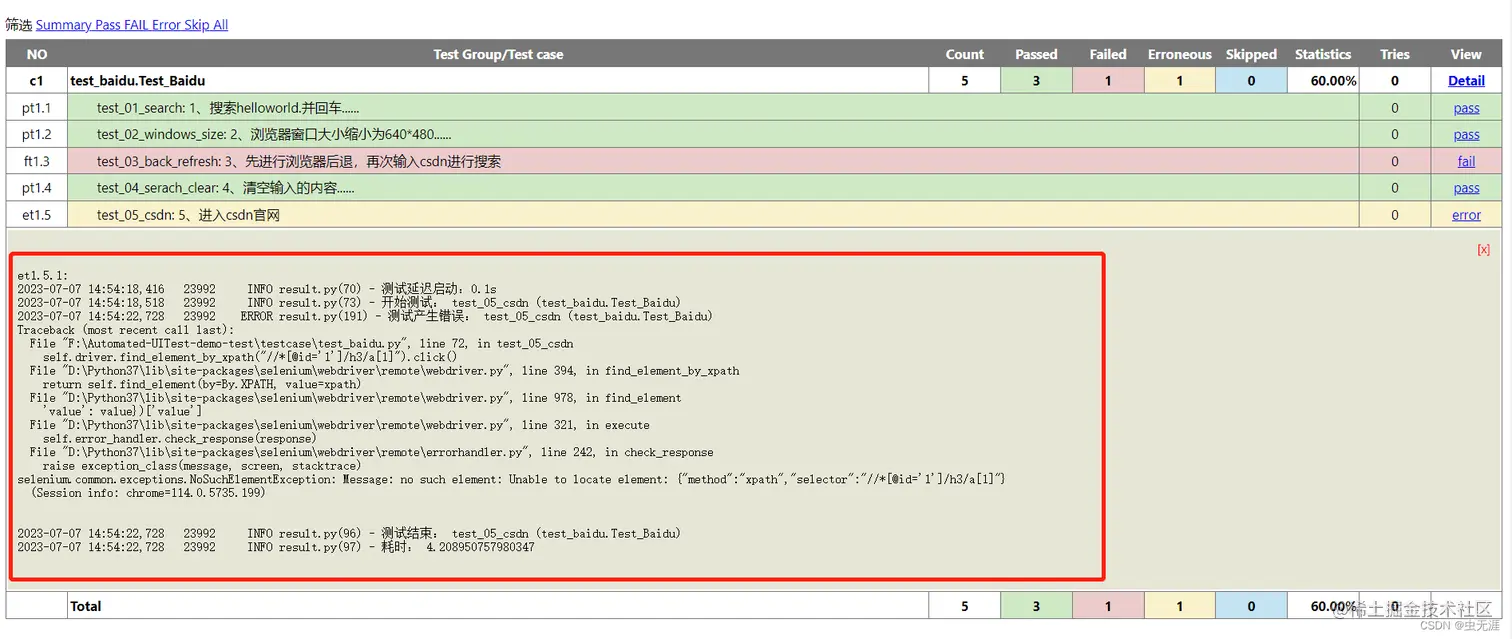Image resolution: width=1512 pixels, height=639 pixels.
Task: Filter results by the Summary link
Action: (x=64, y=25)
